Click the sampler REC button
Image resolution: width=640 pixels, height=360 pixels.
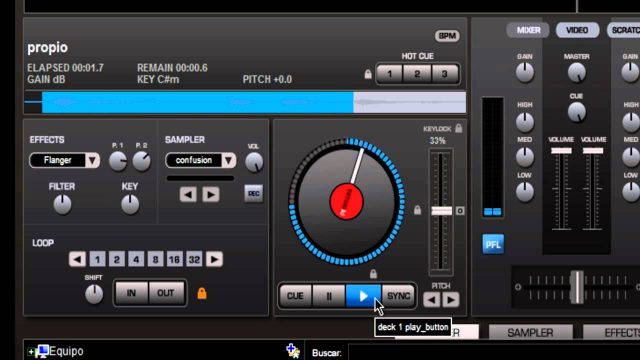pos(253,193)
